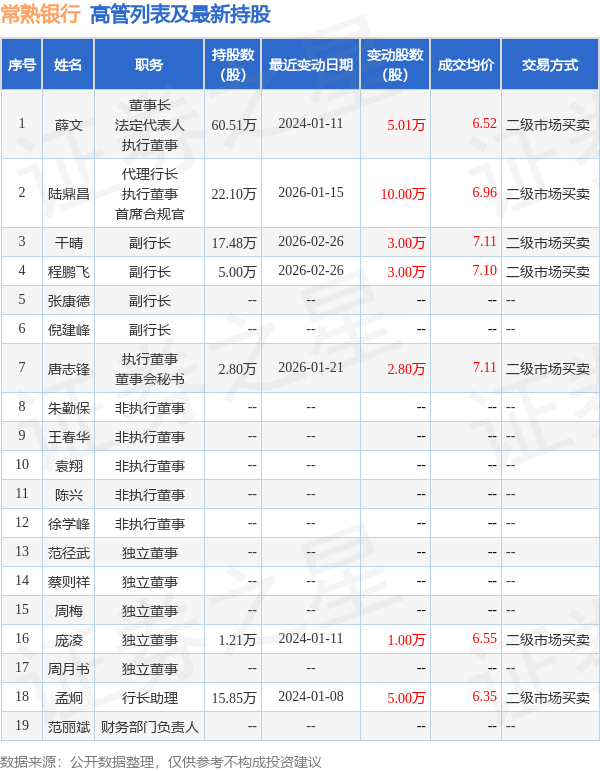This screenshot has width=600, height=771.
Task: Click the 6.52 average price
Action: pyautogui.click(x=484, y=123)
